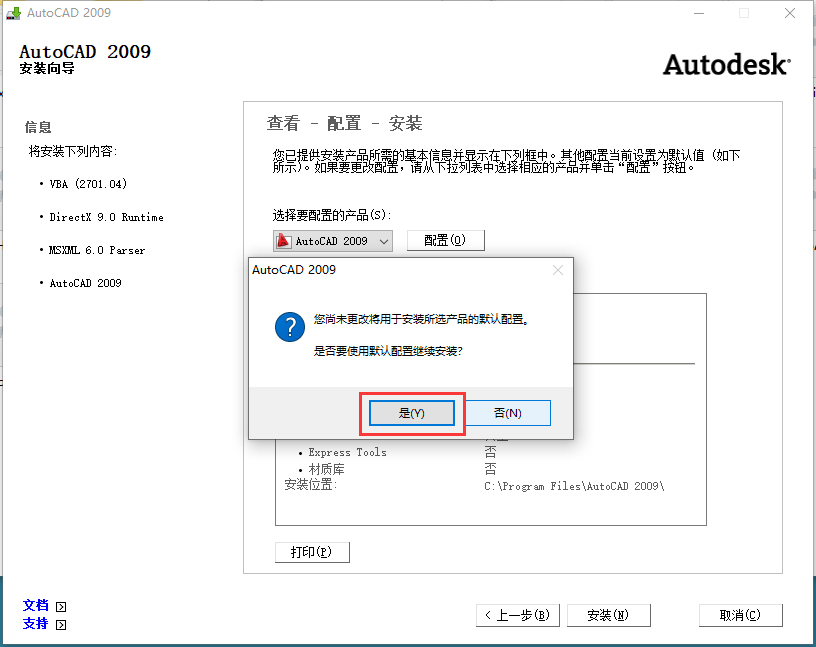
Task: Click the Autodesk logo
Action: click(727, 65)
